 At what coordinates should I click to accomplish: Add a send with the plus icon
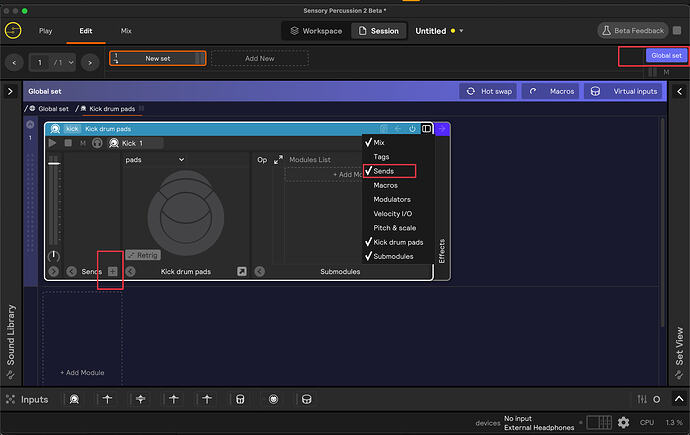coord(113,271)
